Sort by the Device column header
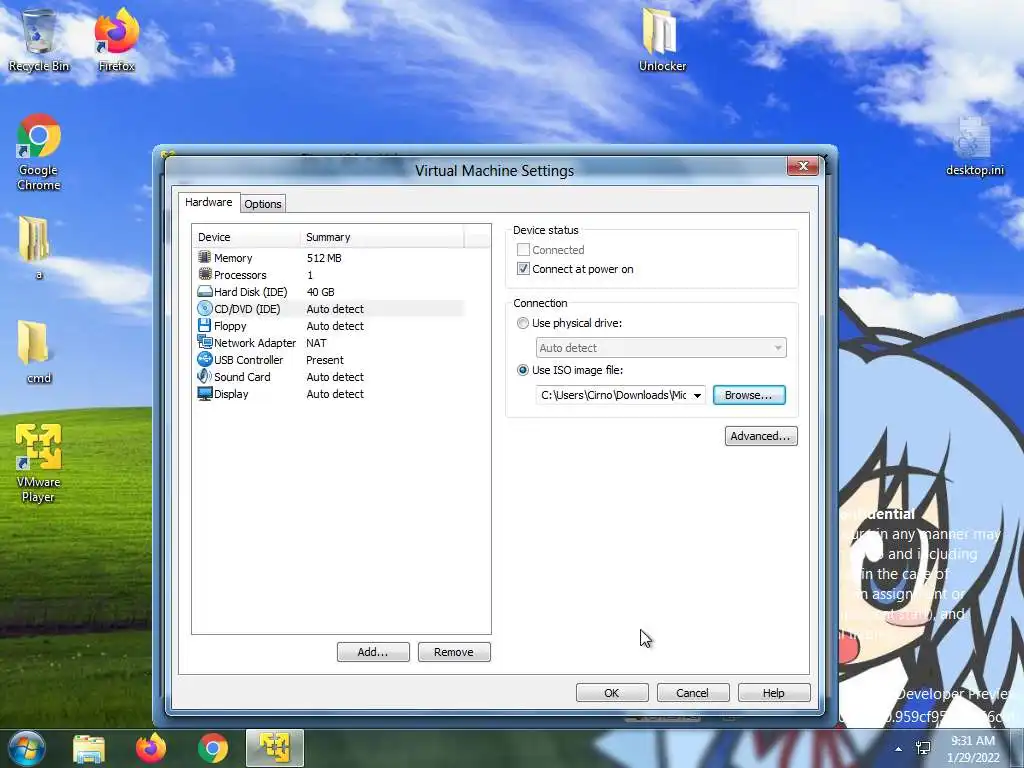The image size is (1024, 768). tap(246, 237)
